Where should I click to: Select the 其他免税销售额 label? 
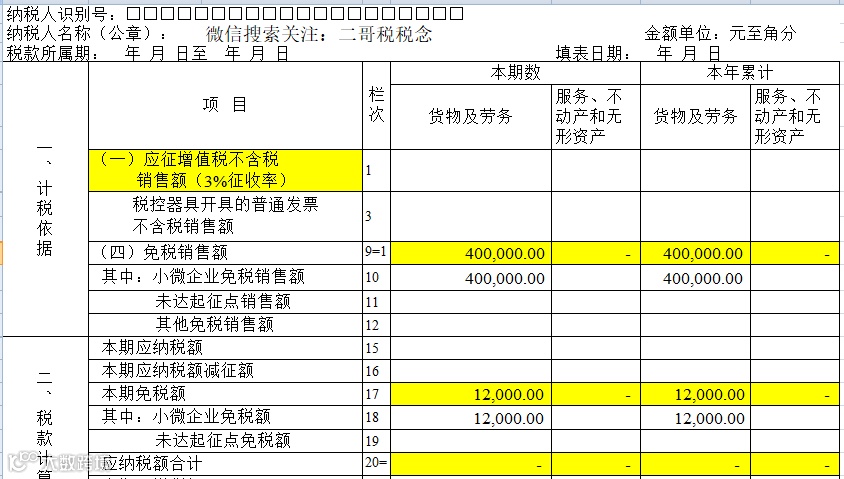[226, 325]
